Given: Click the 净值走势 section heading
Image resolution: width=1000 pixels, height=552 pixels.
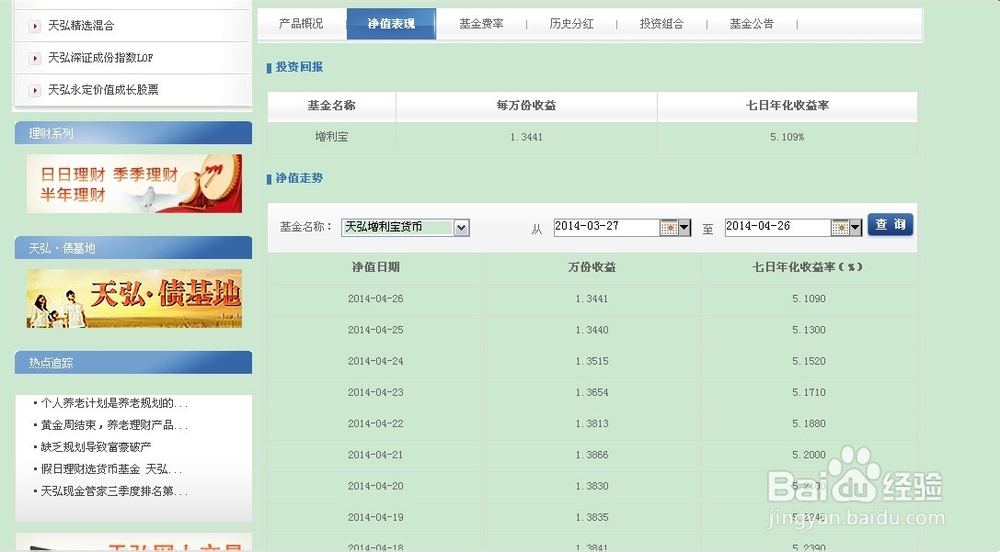Looking at the screenshot, I should pyautogui.click(x=299, y=178).
